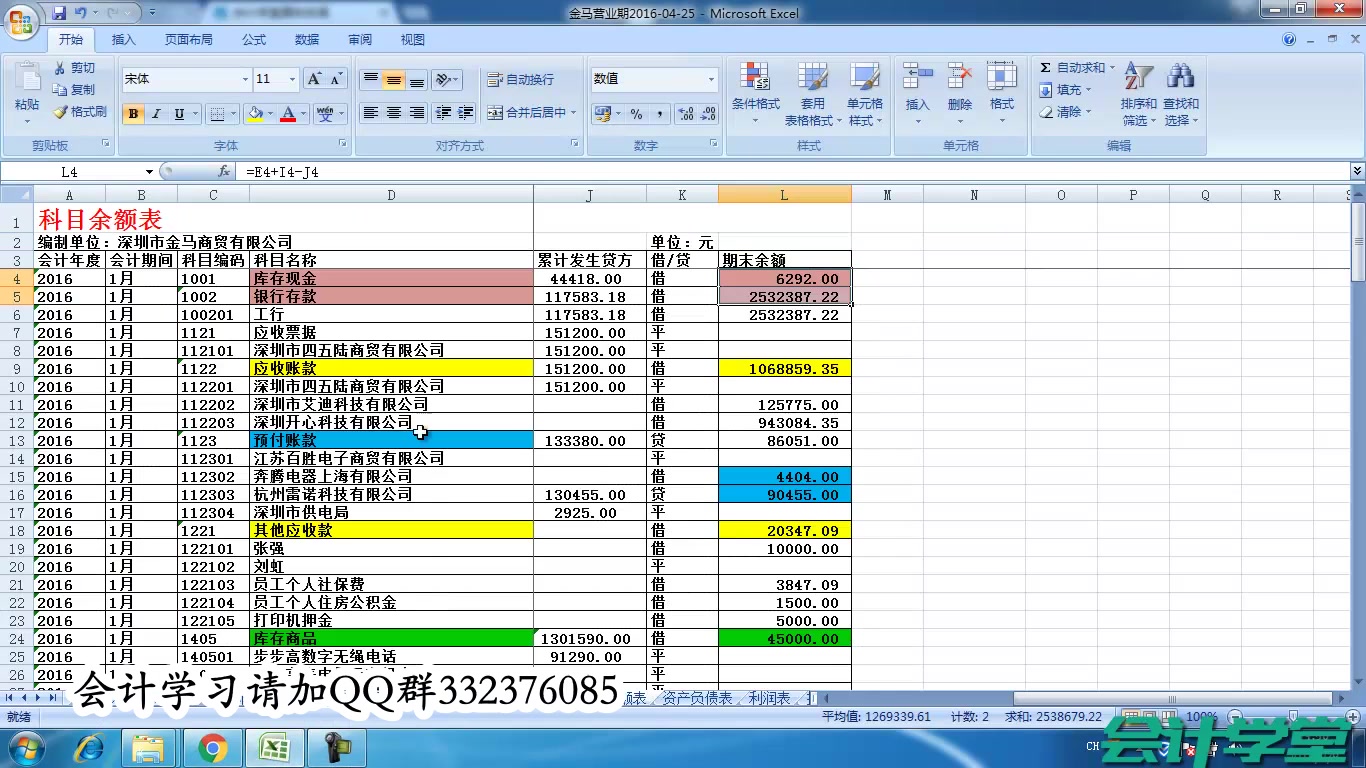Click the Delete (删除) cells button
The height and width of the screenshot is (768, 1366).
coord(959,90)
